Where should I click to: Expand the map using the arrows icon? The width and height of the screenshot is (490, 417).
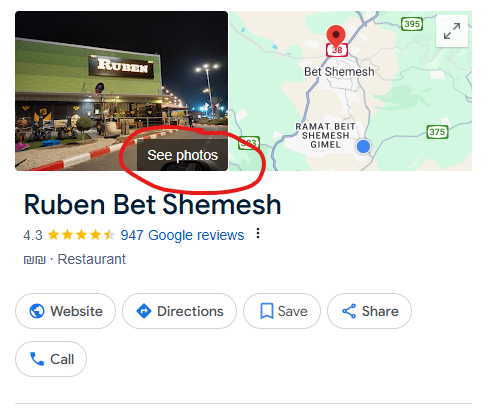coord(452,31)
